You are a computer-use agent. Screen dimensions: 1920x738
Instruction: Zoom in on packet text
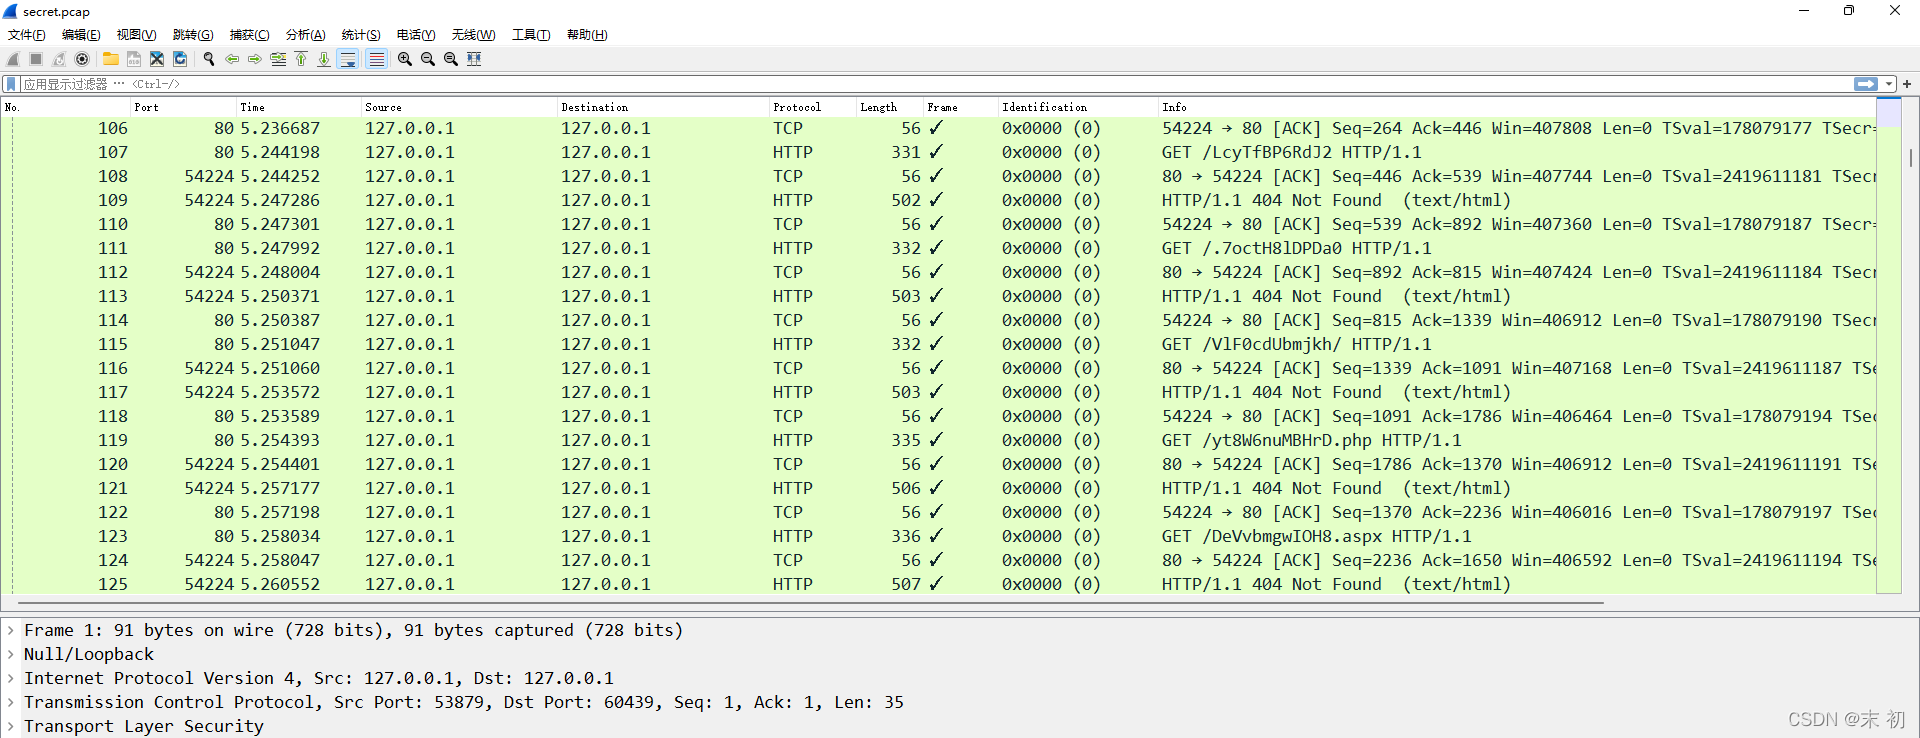tap(405, 59)
